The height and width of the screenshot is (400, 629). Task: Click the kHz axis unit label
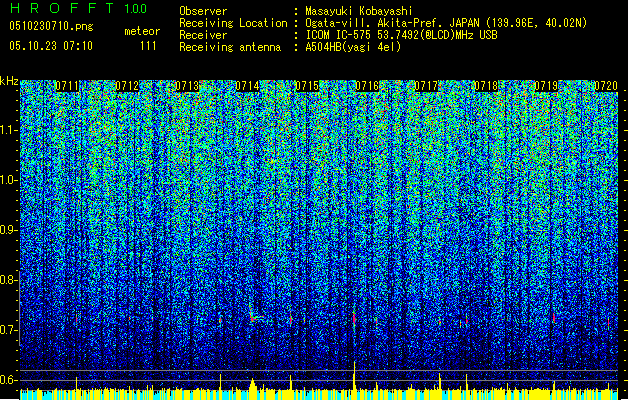tap(9, 81)
